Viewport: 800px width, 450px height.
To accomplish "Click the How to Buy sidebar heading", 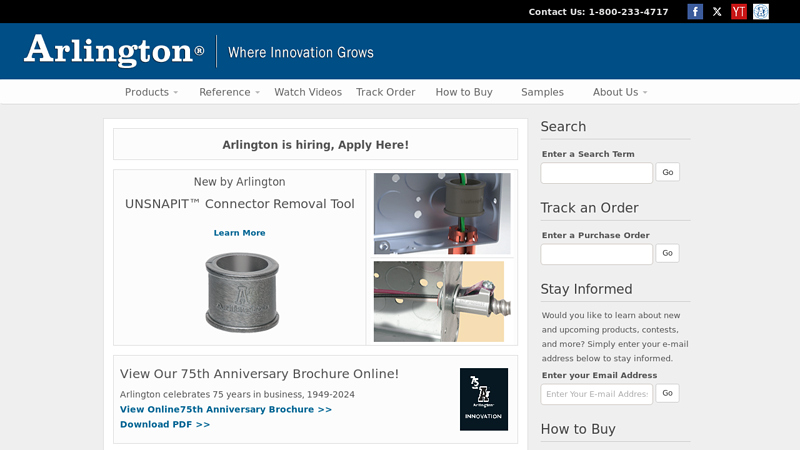I will [x=578, y=429].
